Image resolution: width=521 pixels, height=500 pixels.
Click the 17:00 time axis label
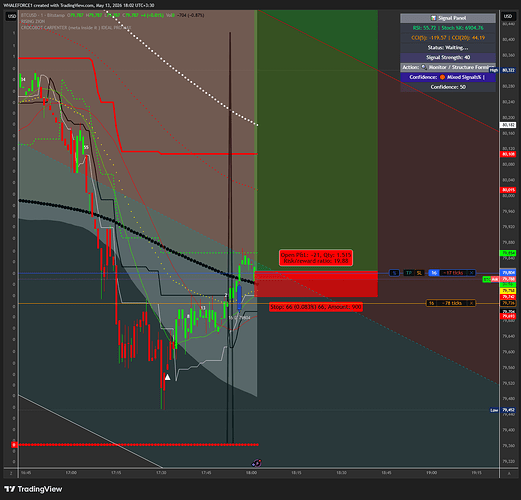[71, 473]
